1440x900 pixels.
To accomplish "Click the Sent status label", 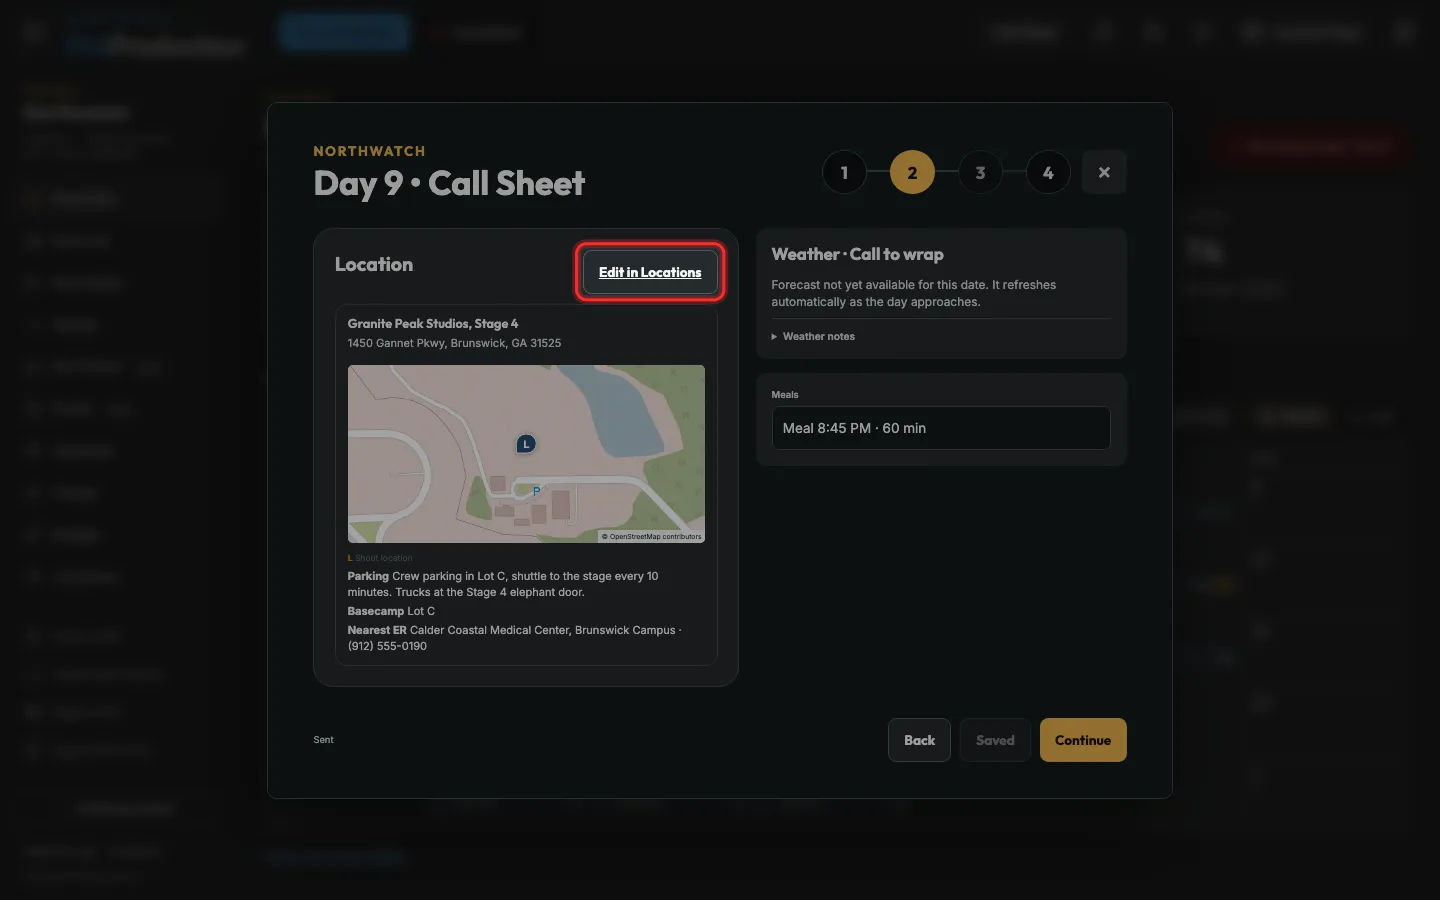I will (324, 740).
